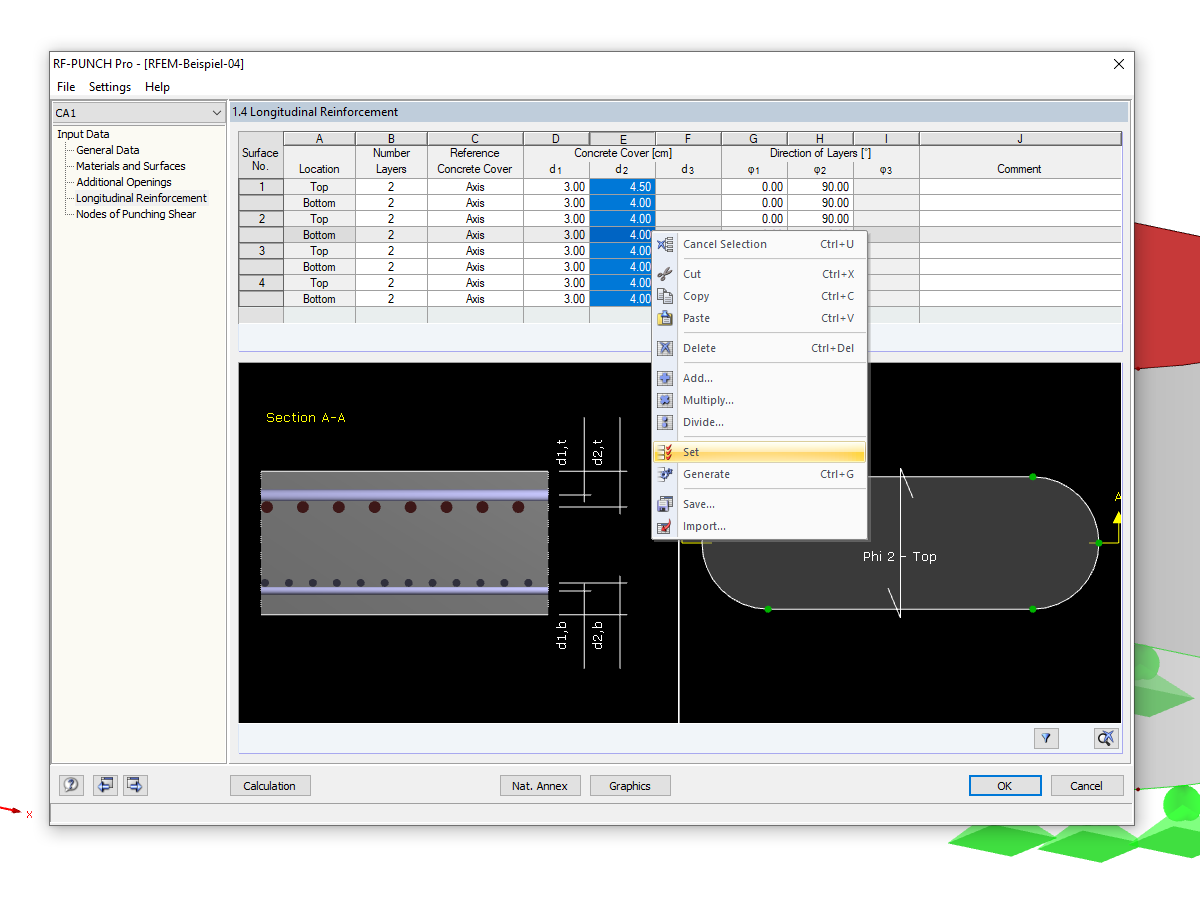Close the RF-PUNCH Pro dialog
Screen dimensions: 1200x900
pyautogui.click(x=1118, y=64)
